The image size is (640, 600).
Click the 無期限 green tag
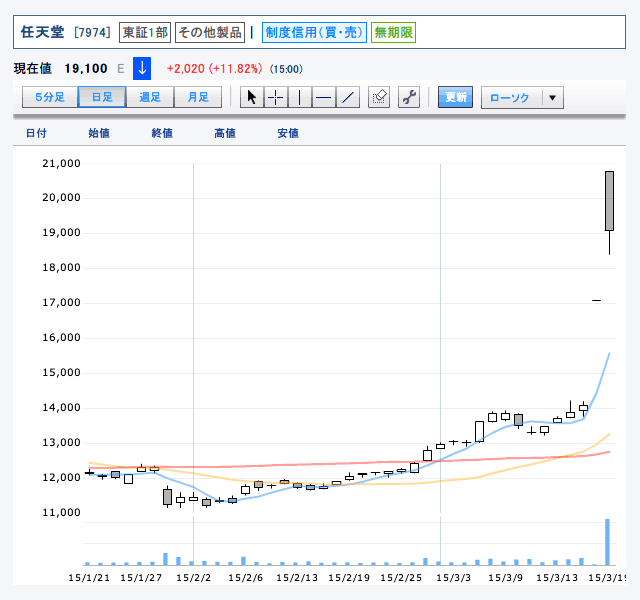393,32
